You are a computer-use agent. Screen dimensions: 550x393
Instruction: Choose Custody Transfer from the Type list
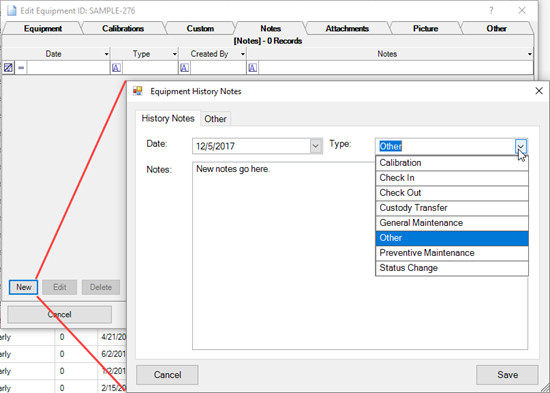[452, 208]
